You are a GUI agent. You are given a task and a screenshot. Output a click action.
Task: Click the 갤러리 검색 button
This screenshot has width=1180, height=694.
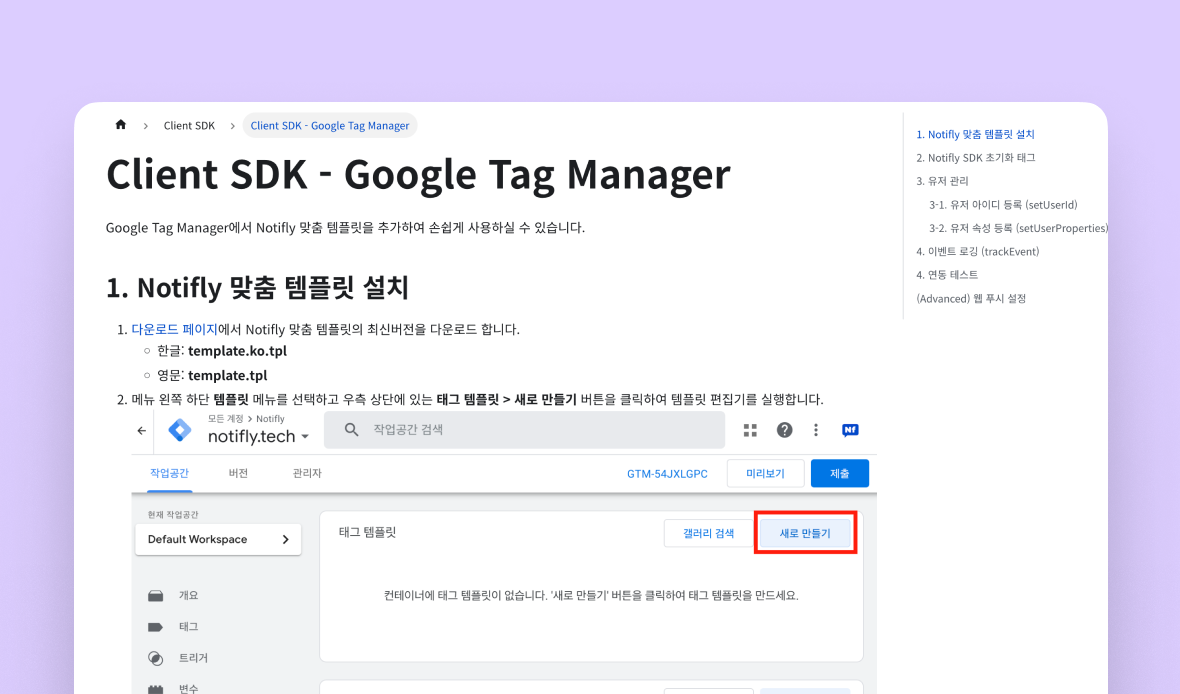coord(708,534)
